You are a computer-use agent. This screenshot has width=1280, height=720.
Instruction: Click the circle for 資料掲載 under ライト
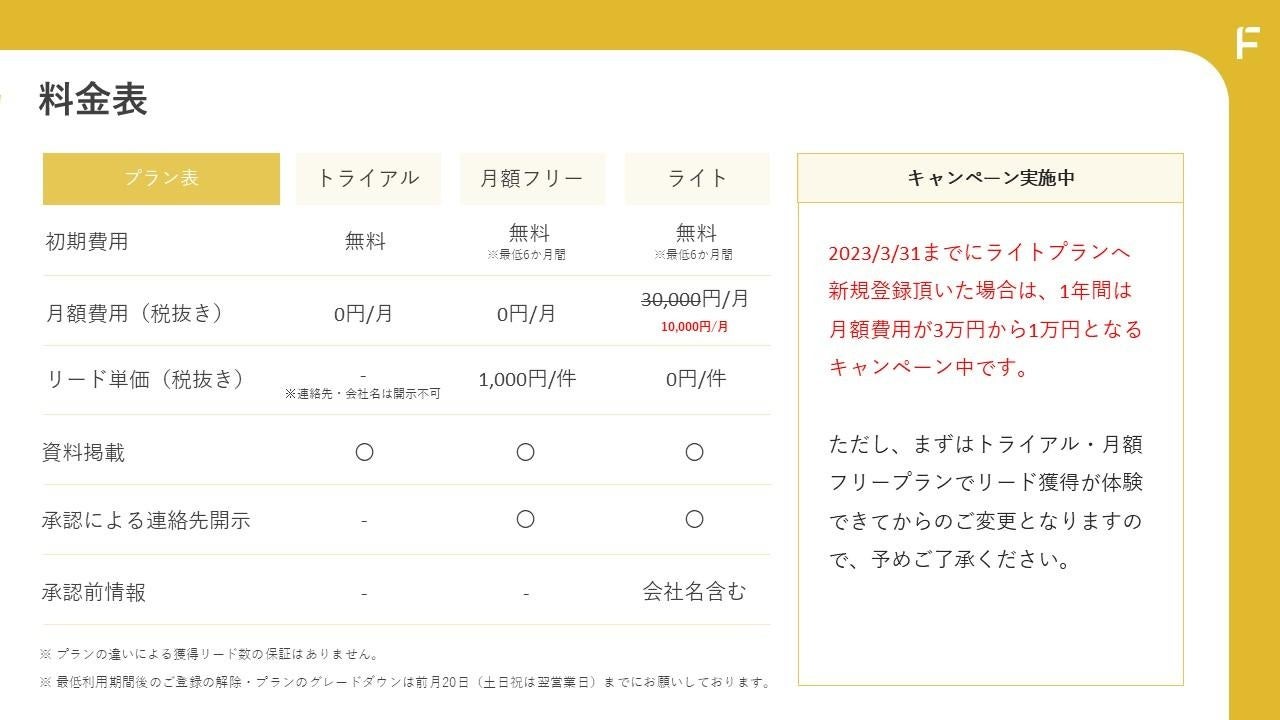(694, 452)
